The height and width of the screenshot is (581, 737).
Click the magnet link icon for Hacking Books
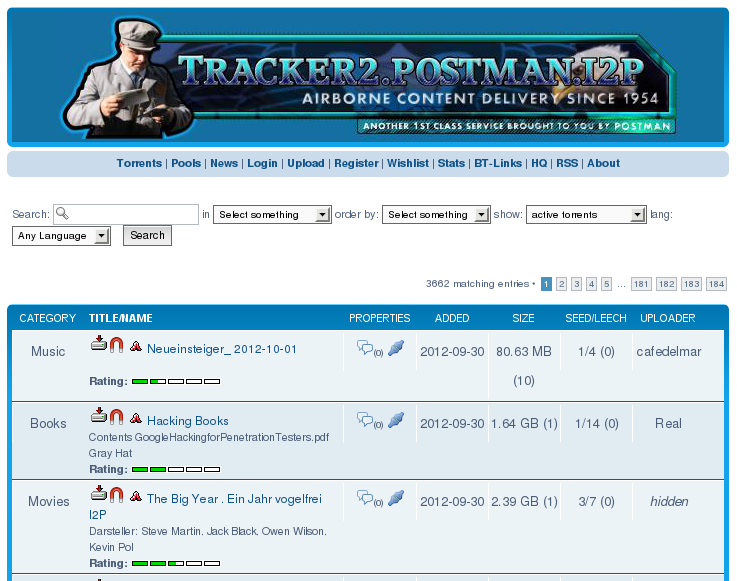coord(116,417)
